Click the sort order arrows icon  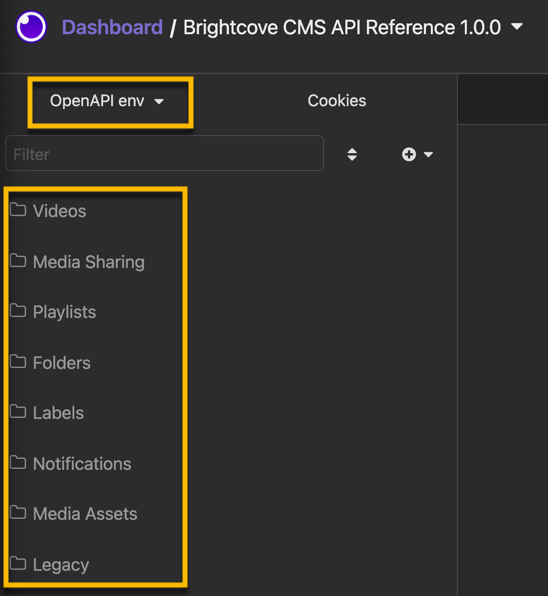tap(352, 154)
